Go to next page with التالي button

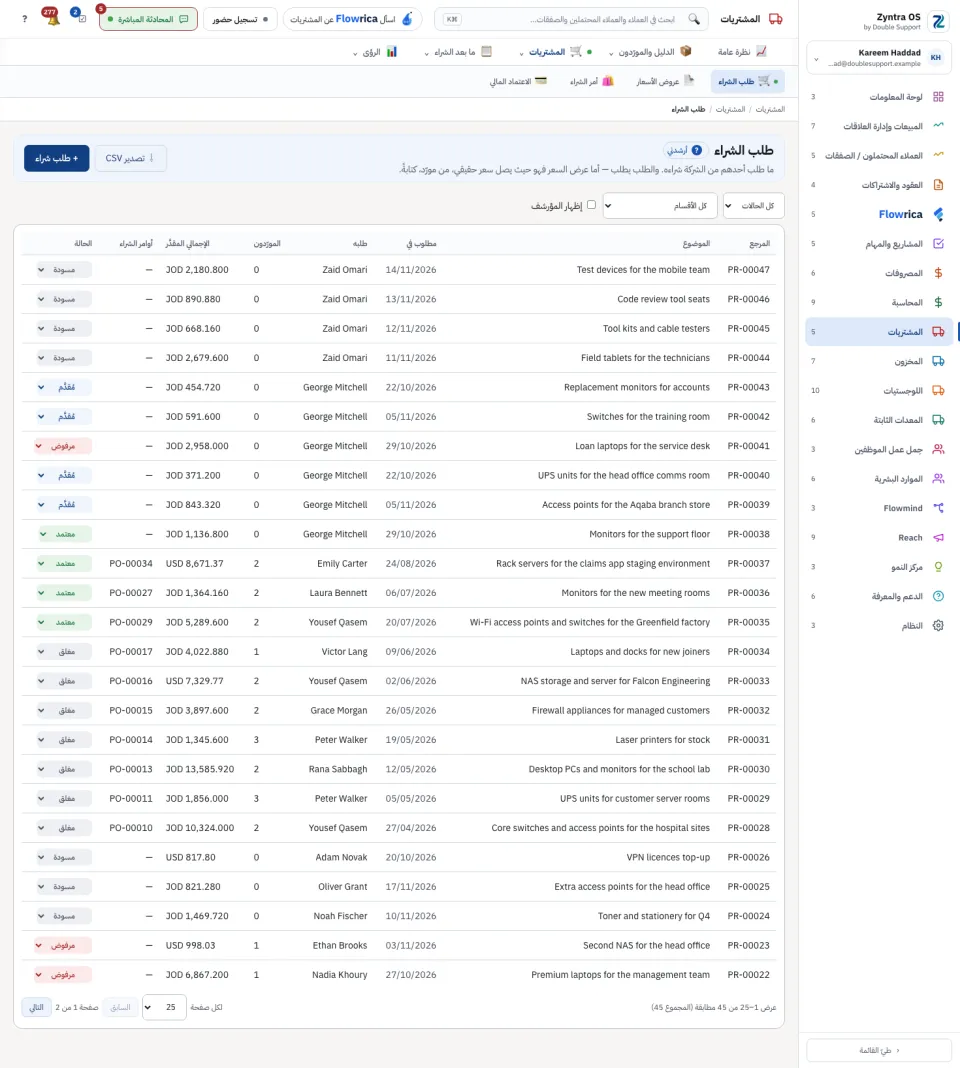coord(36,1007)
